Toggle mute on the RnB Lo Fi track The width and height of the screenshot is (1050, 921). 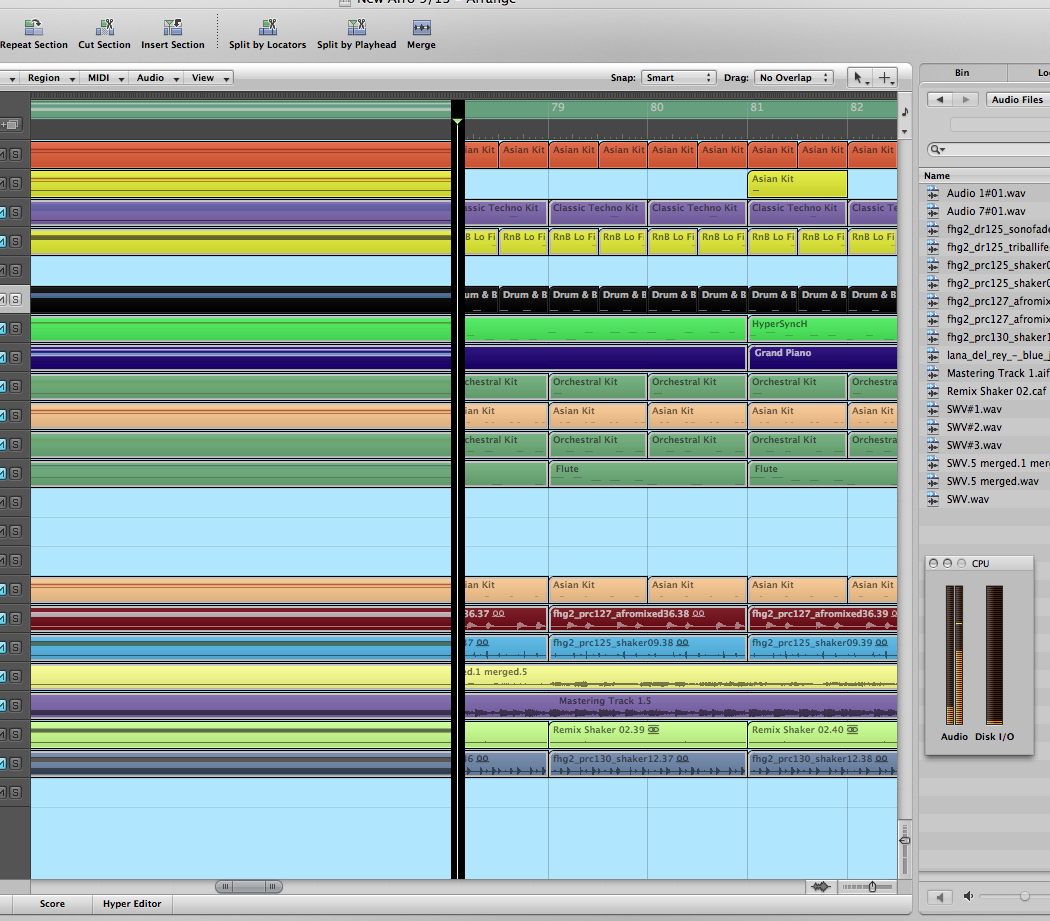coord(2,241)
